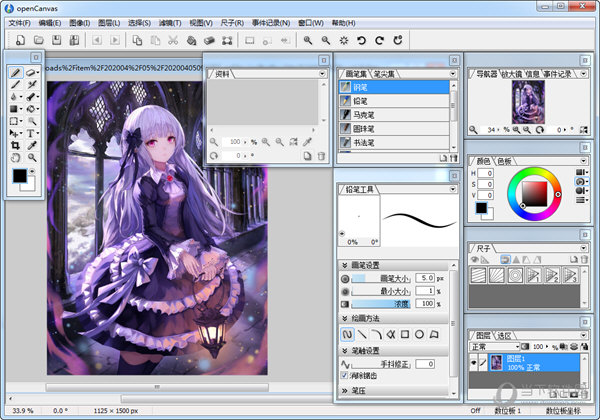600x420 pixels.
Task: Click the 手抖修正 value field
Action: tap(425, 364)
